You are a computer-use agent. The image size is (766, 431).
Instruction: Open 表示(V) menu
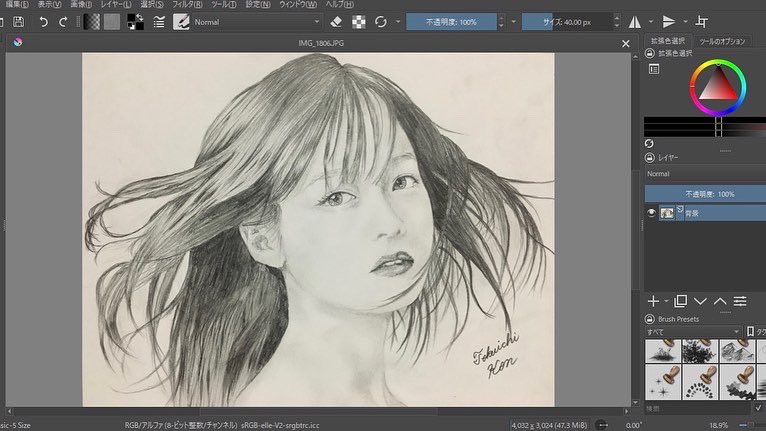49,4
